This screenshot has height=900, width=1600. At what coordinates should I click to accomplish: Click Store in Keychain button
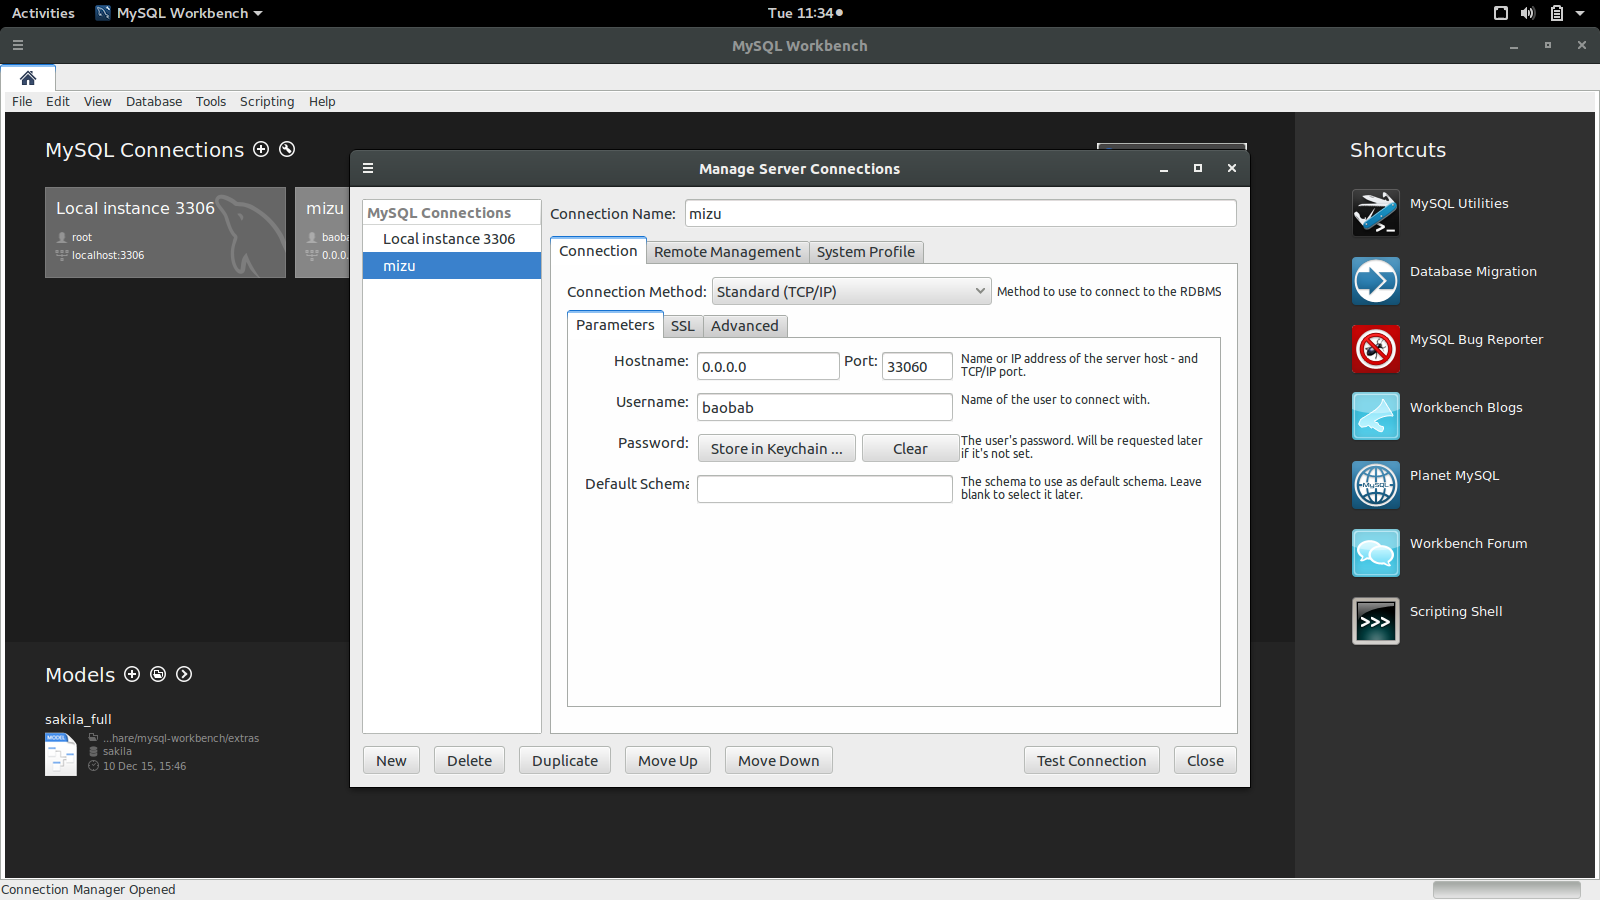click(x=776, y=449)
